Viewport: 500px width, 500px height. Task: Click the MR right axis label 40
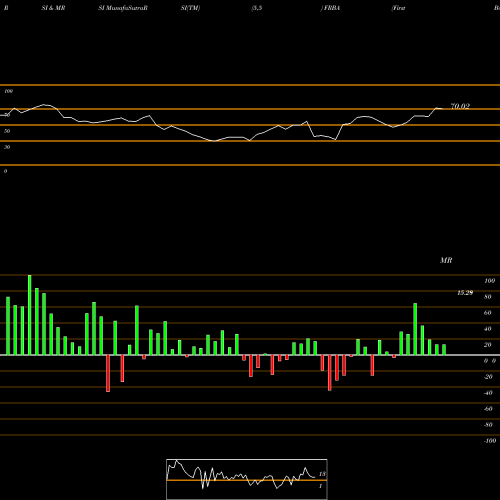488,329
